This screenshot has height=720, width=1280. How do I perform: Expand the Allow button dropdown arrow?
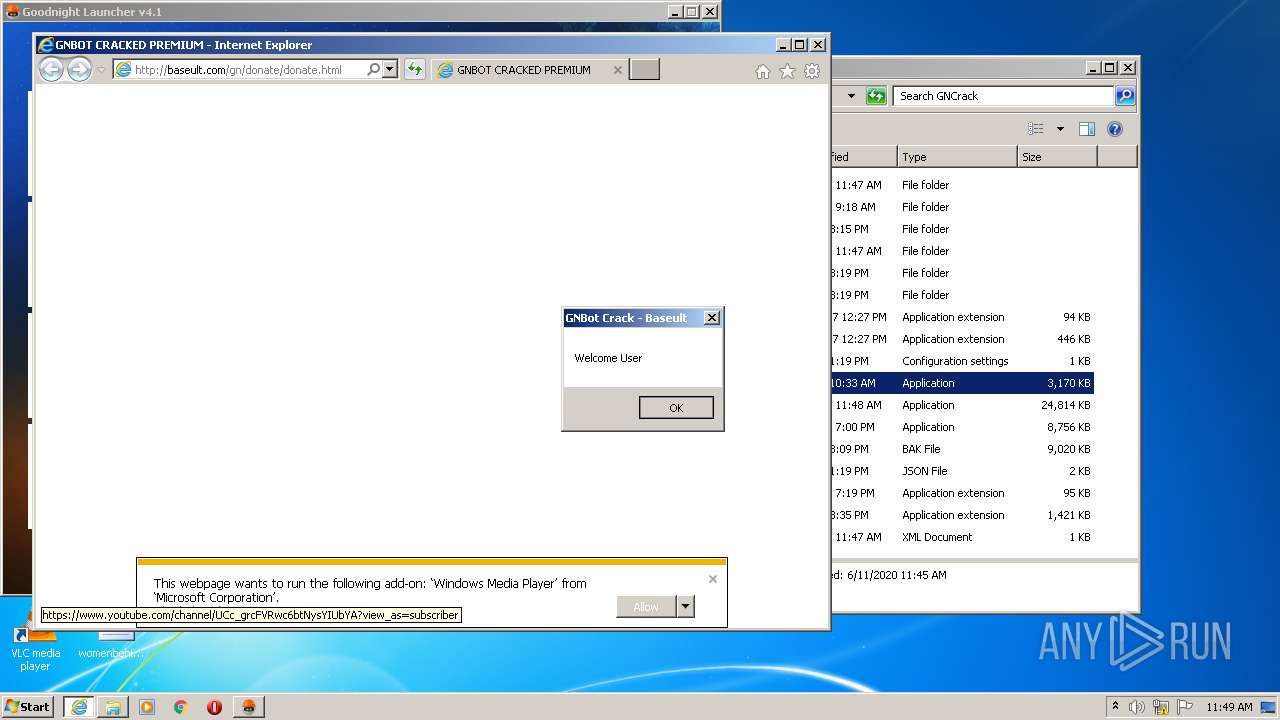pos(685,607)
